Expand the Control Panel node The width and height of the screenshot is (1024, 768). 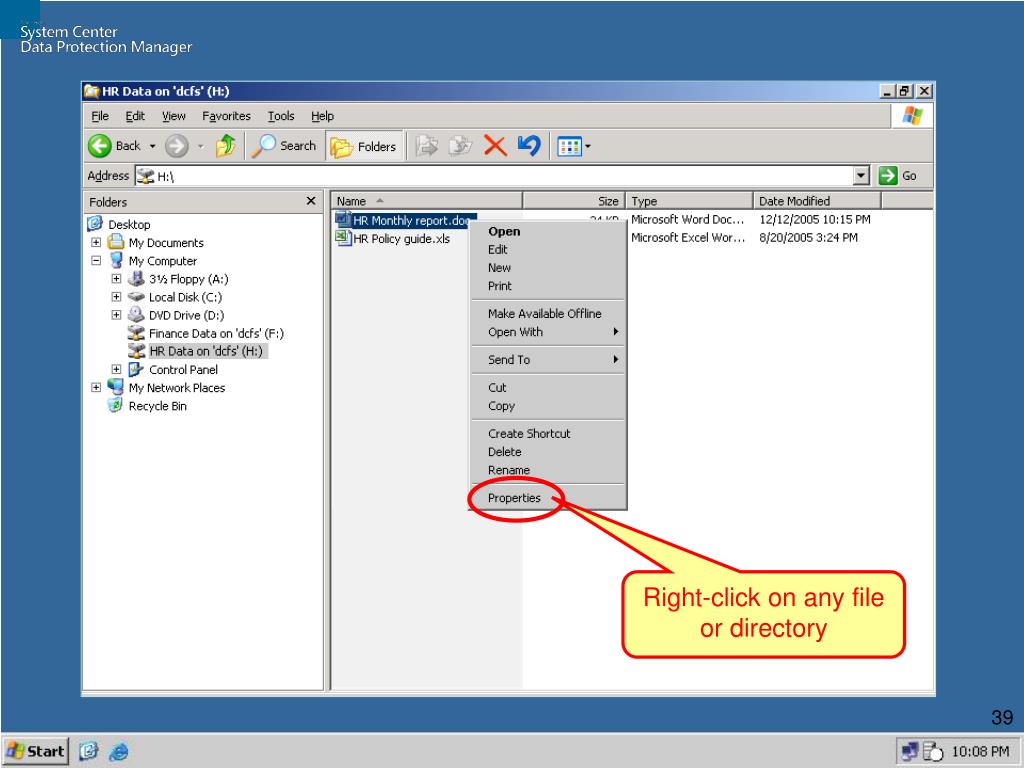point(116,369)
